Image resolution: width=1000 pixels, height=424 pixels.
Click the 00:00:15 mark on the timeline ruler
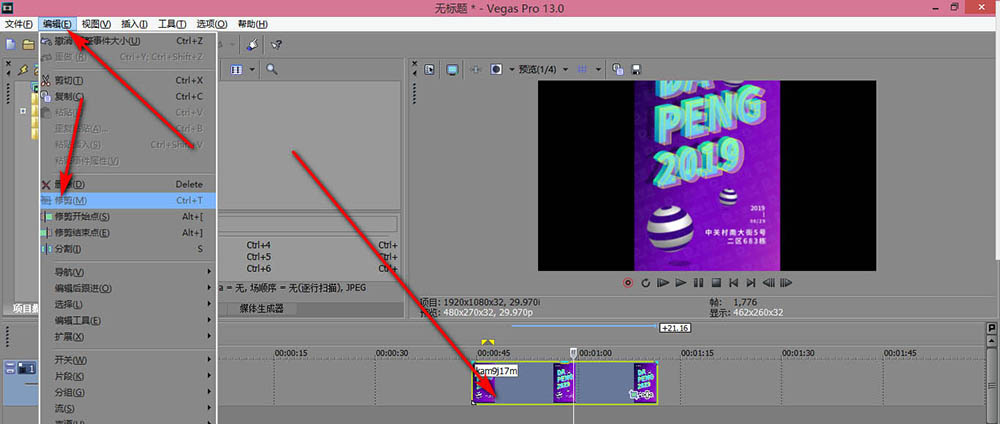tap(291, 353)
